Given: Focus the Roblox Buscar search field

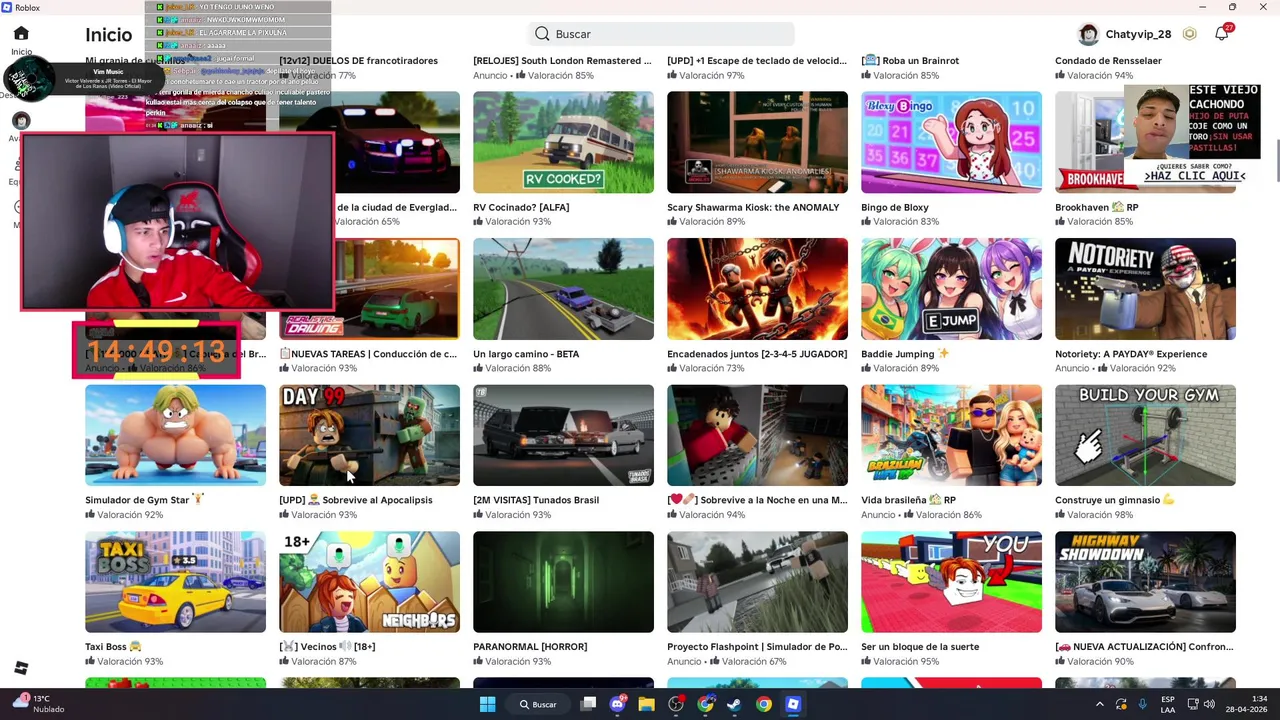Looking at the screenshot, I should 661,34.
